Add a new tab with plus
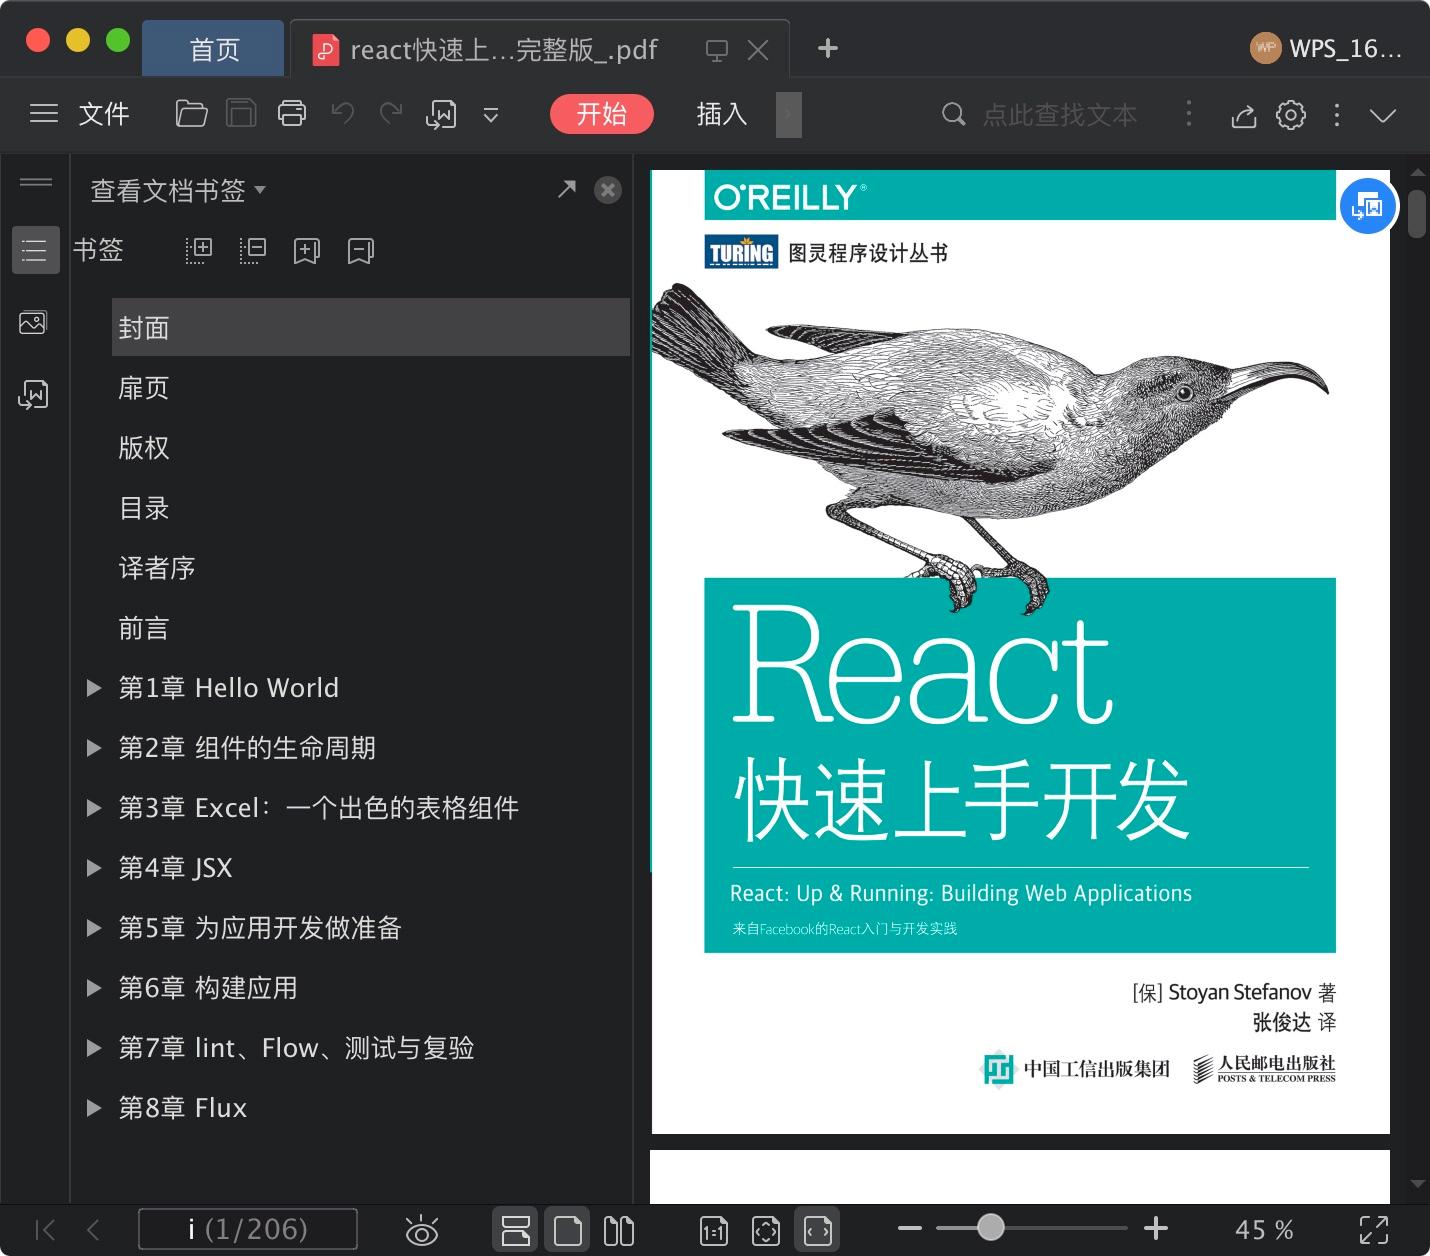Image resolution: width=1430 pixels, height=1256 pixels. [x=827, y=48]
